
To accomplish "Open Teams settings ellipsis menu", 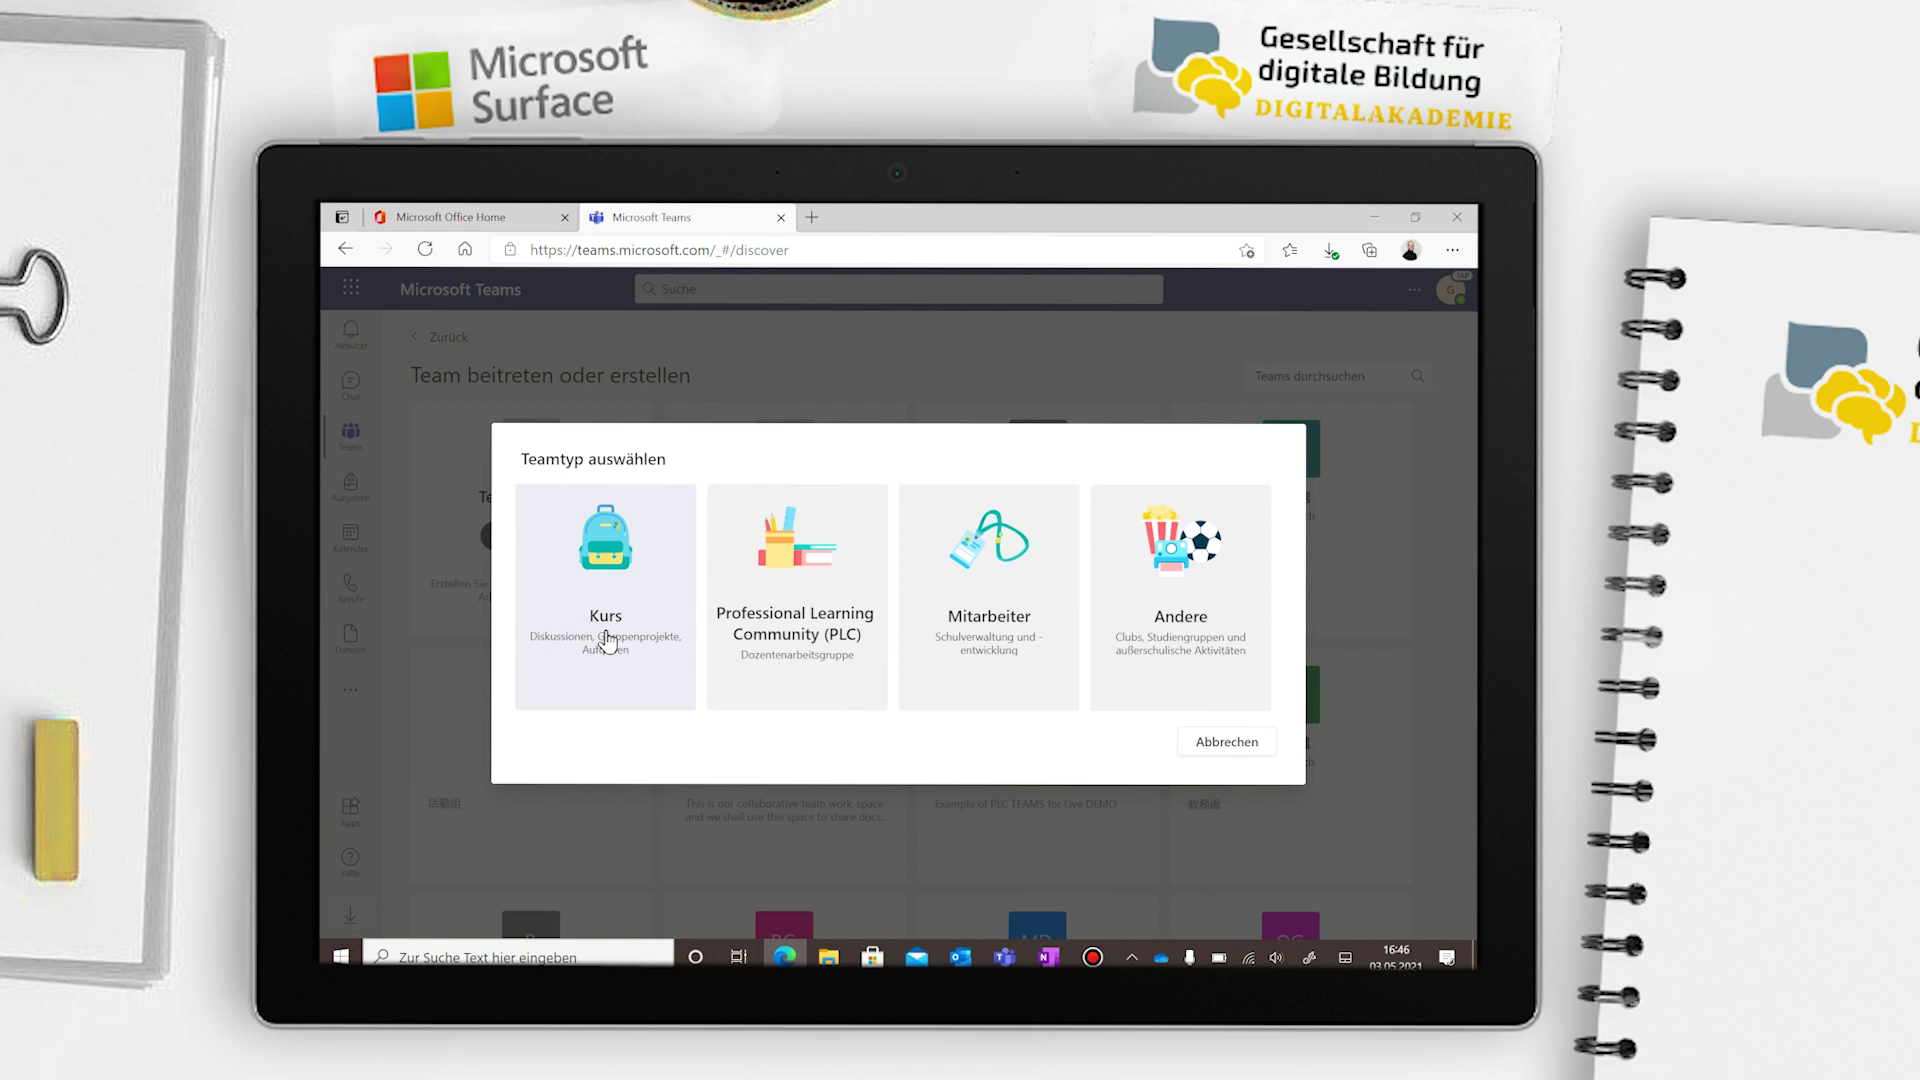I will 1414,290.
